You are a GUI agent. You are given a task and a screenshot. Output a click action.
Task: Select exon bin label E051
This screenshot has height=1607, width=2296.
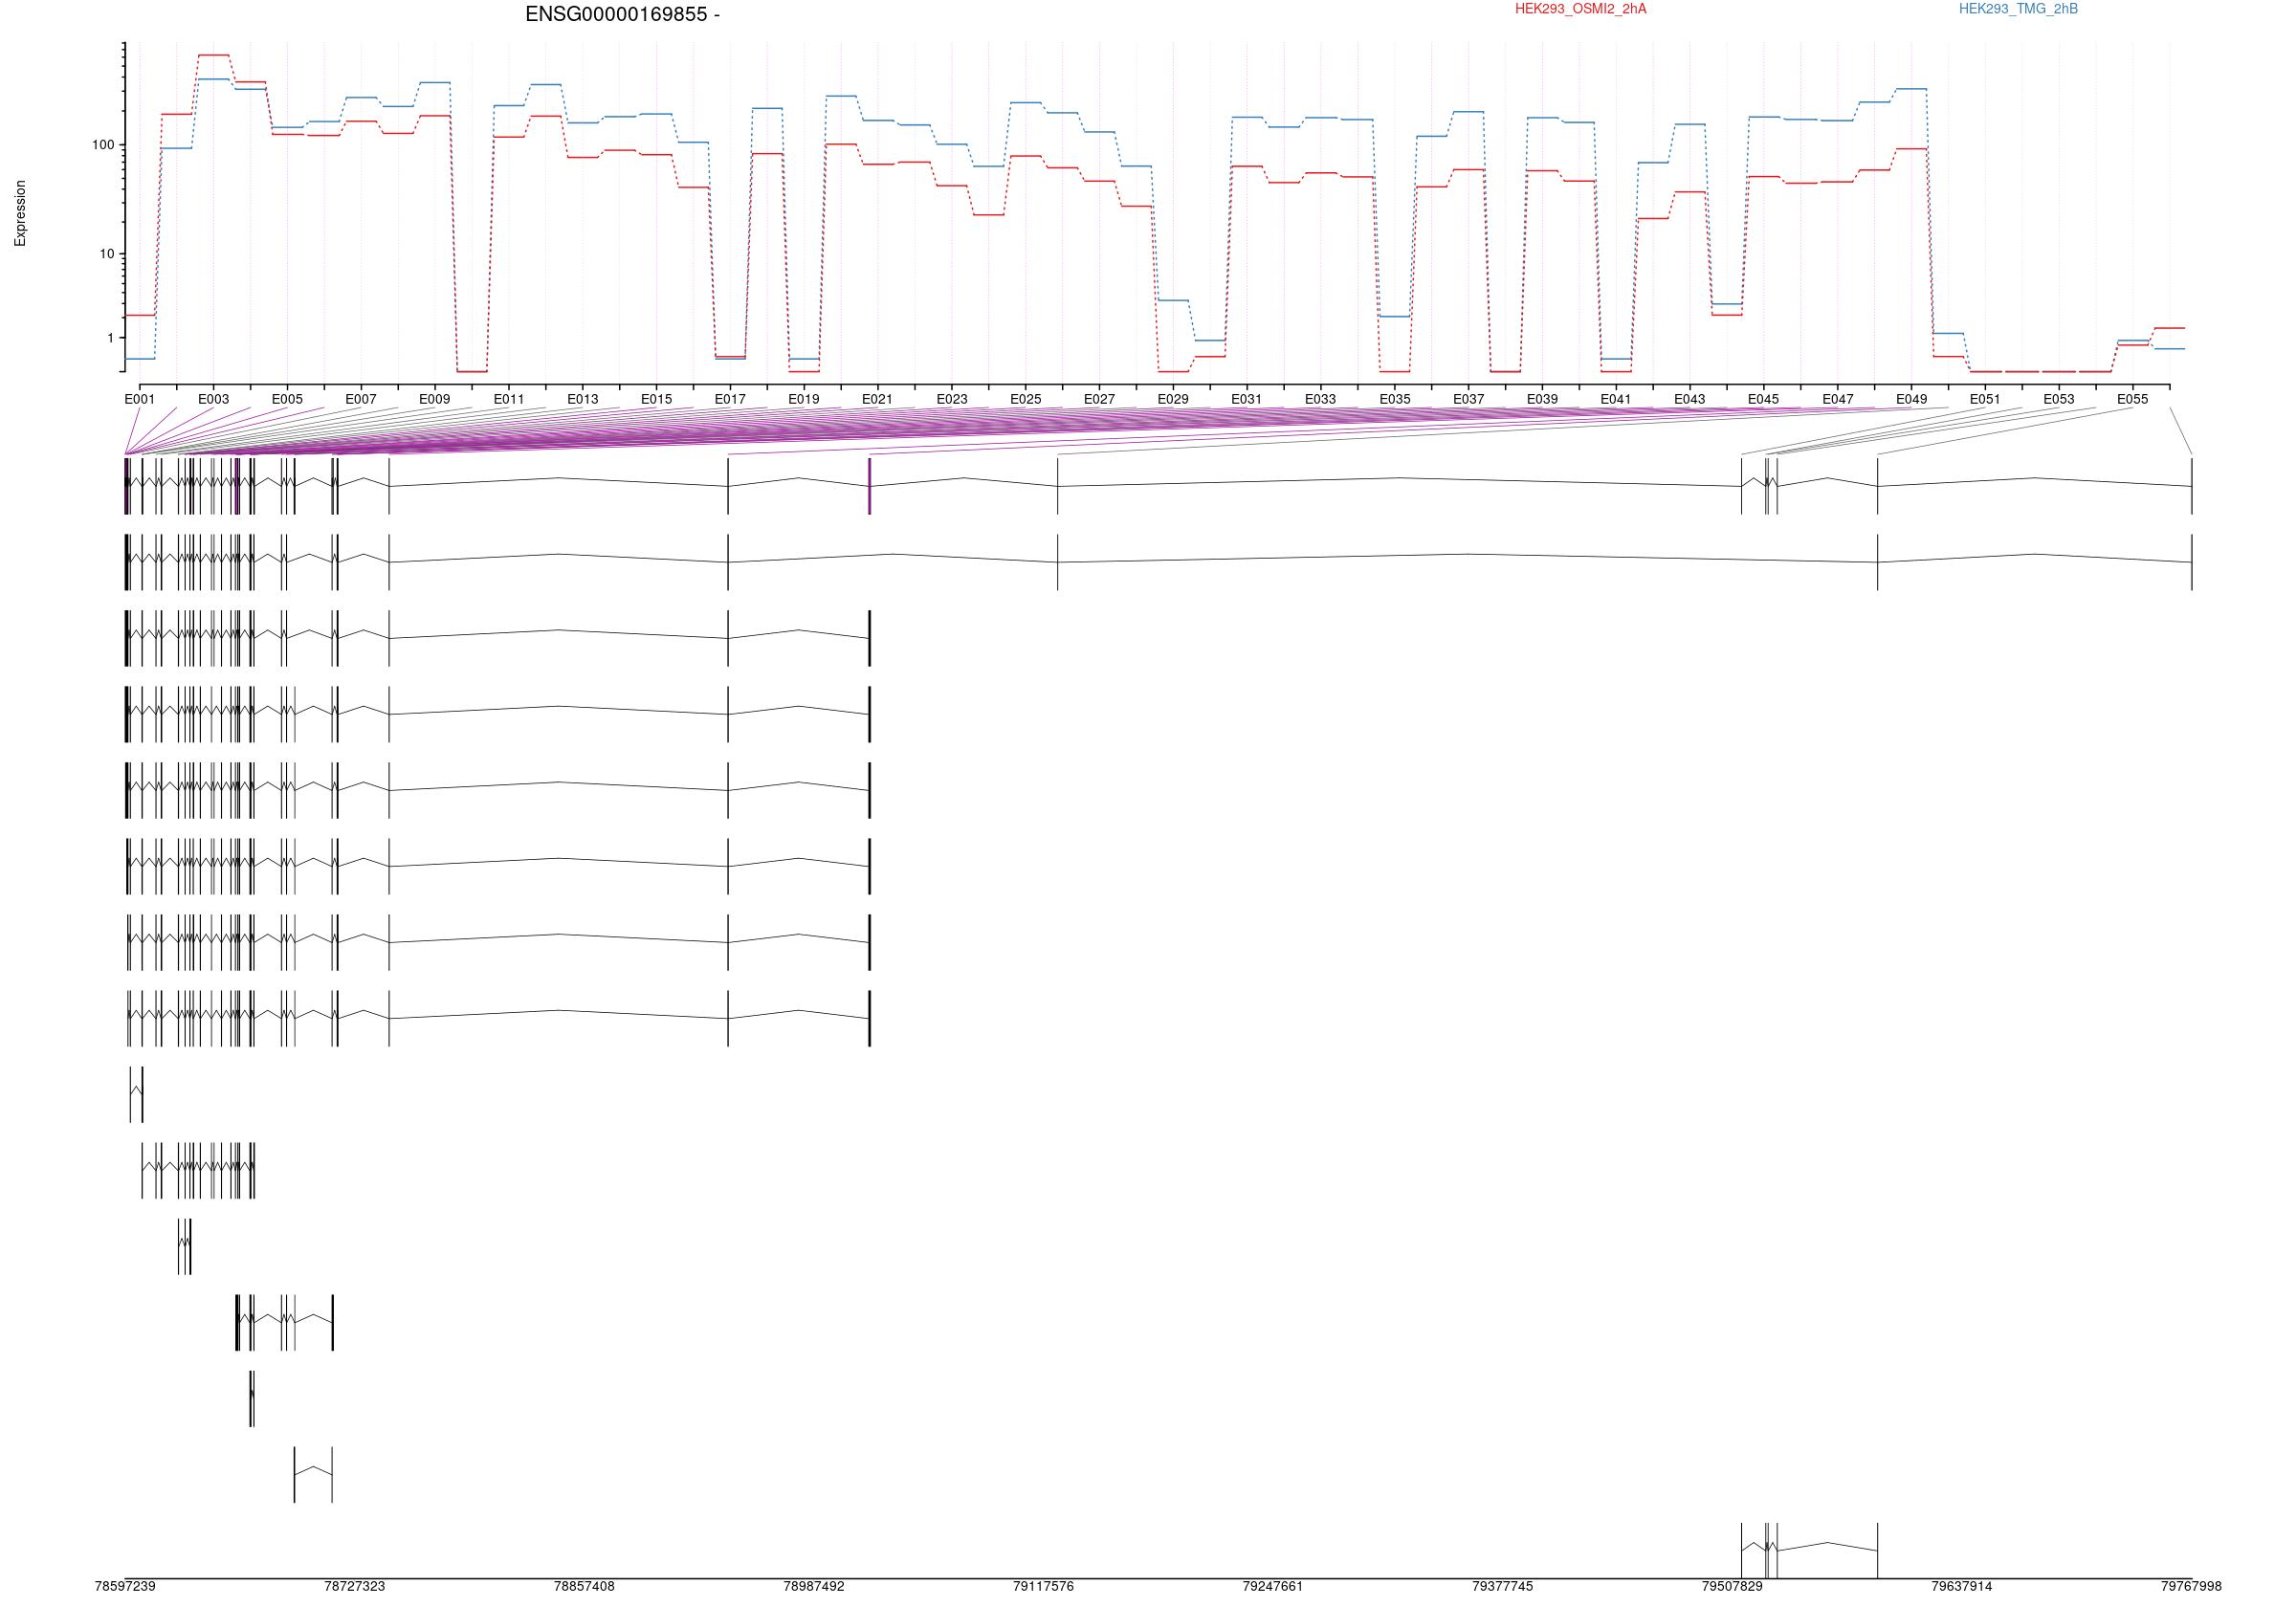pyautogui.click(x=1986, y=399)
